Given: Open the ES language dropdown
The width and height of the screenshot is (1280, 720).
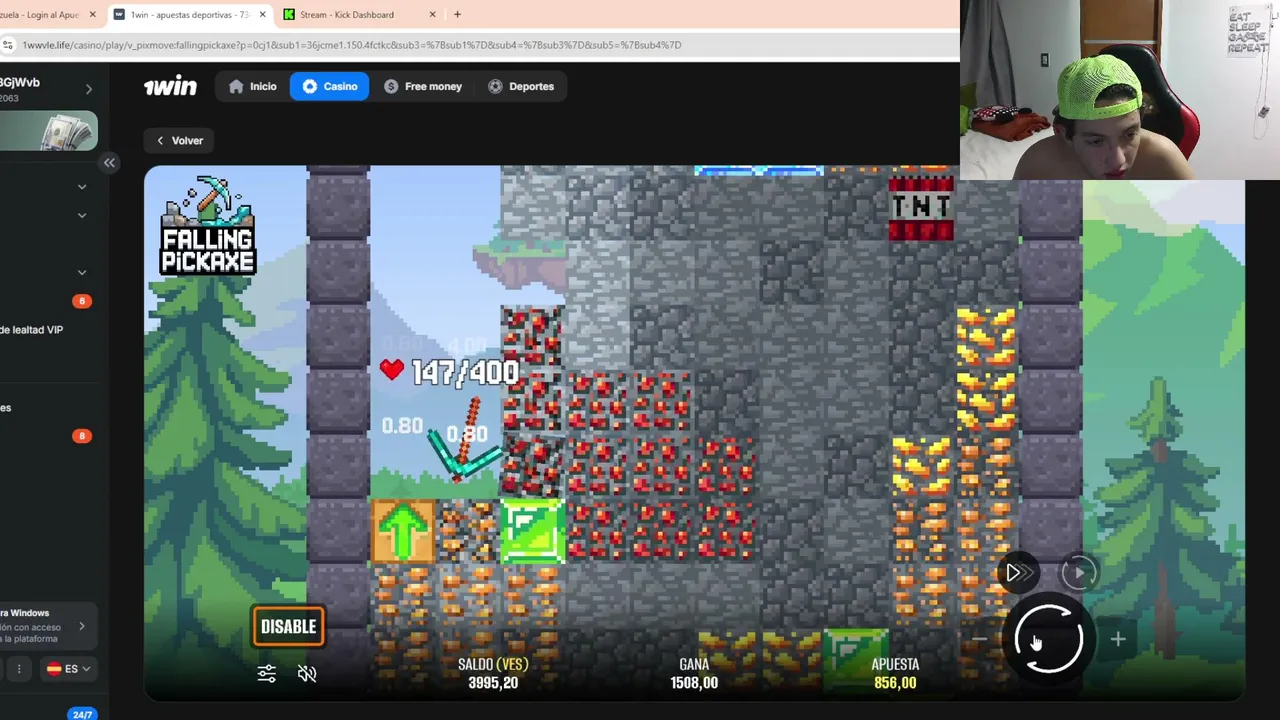Looking at the screenshot, I should pyautogui.click(x=68, y=669).
